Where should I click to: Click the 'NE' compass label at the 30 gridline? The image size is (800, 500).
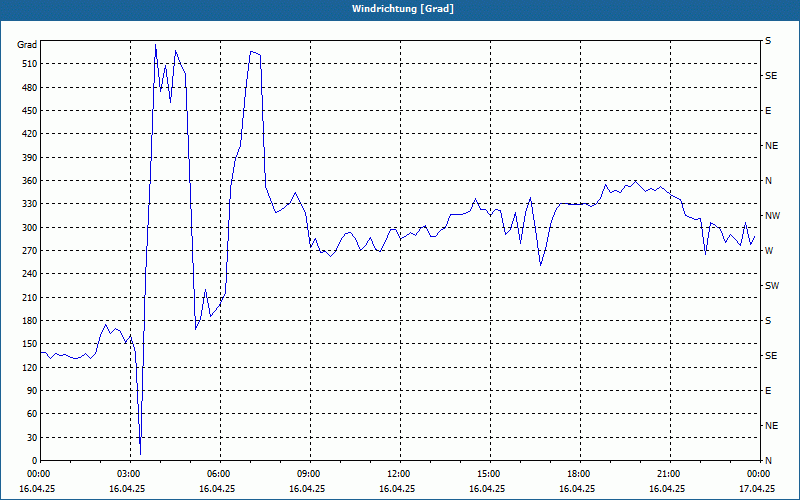pyautogui.click(x=772, y=426)
